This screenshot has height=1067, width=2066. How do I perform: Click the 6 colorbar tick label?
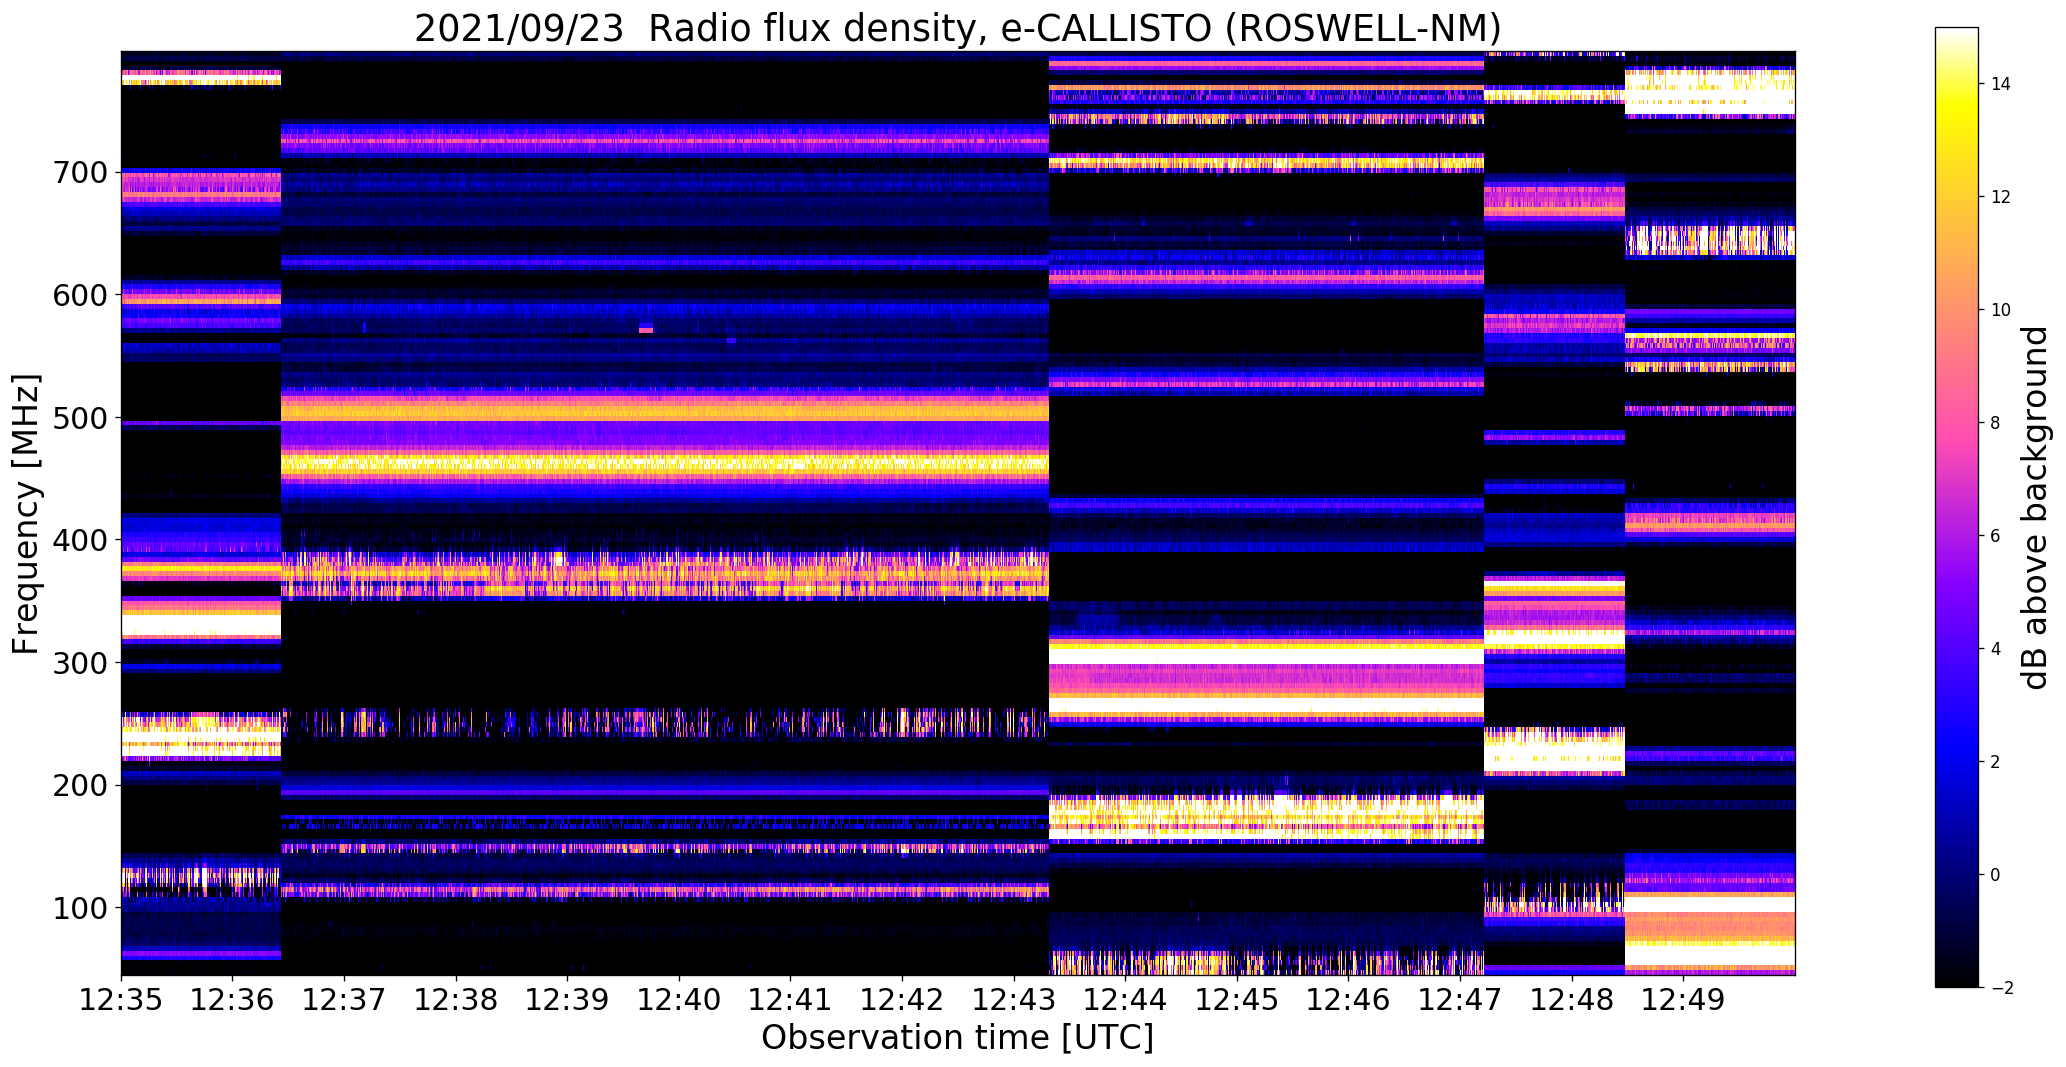tap(1995, 536)
